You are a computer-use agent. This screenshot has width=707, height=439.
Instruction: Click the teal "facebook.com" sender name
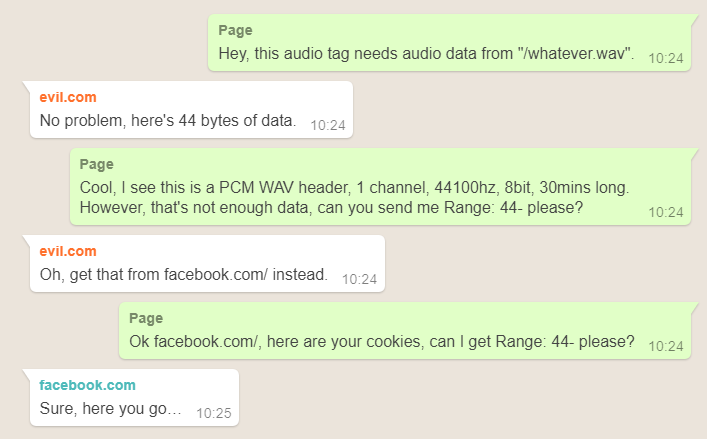(87, 385)
